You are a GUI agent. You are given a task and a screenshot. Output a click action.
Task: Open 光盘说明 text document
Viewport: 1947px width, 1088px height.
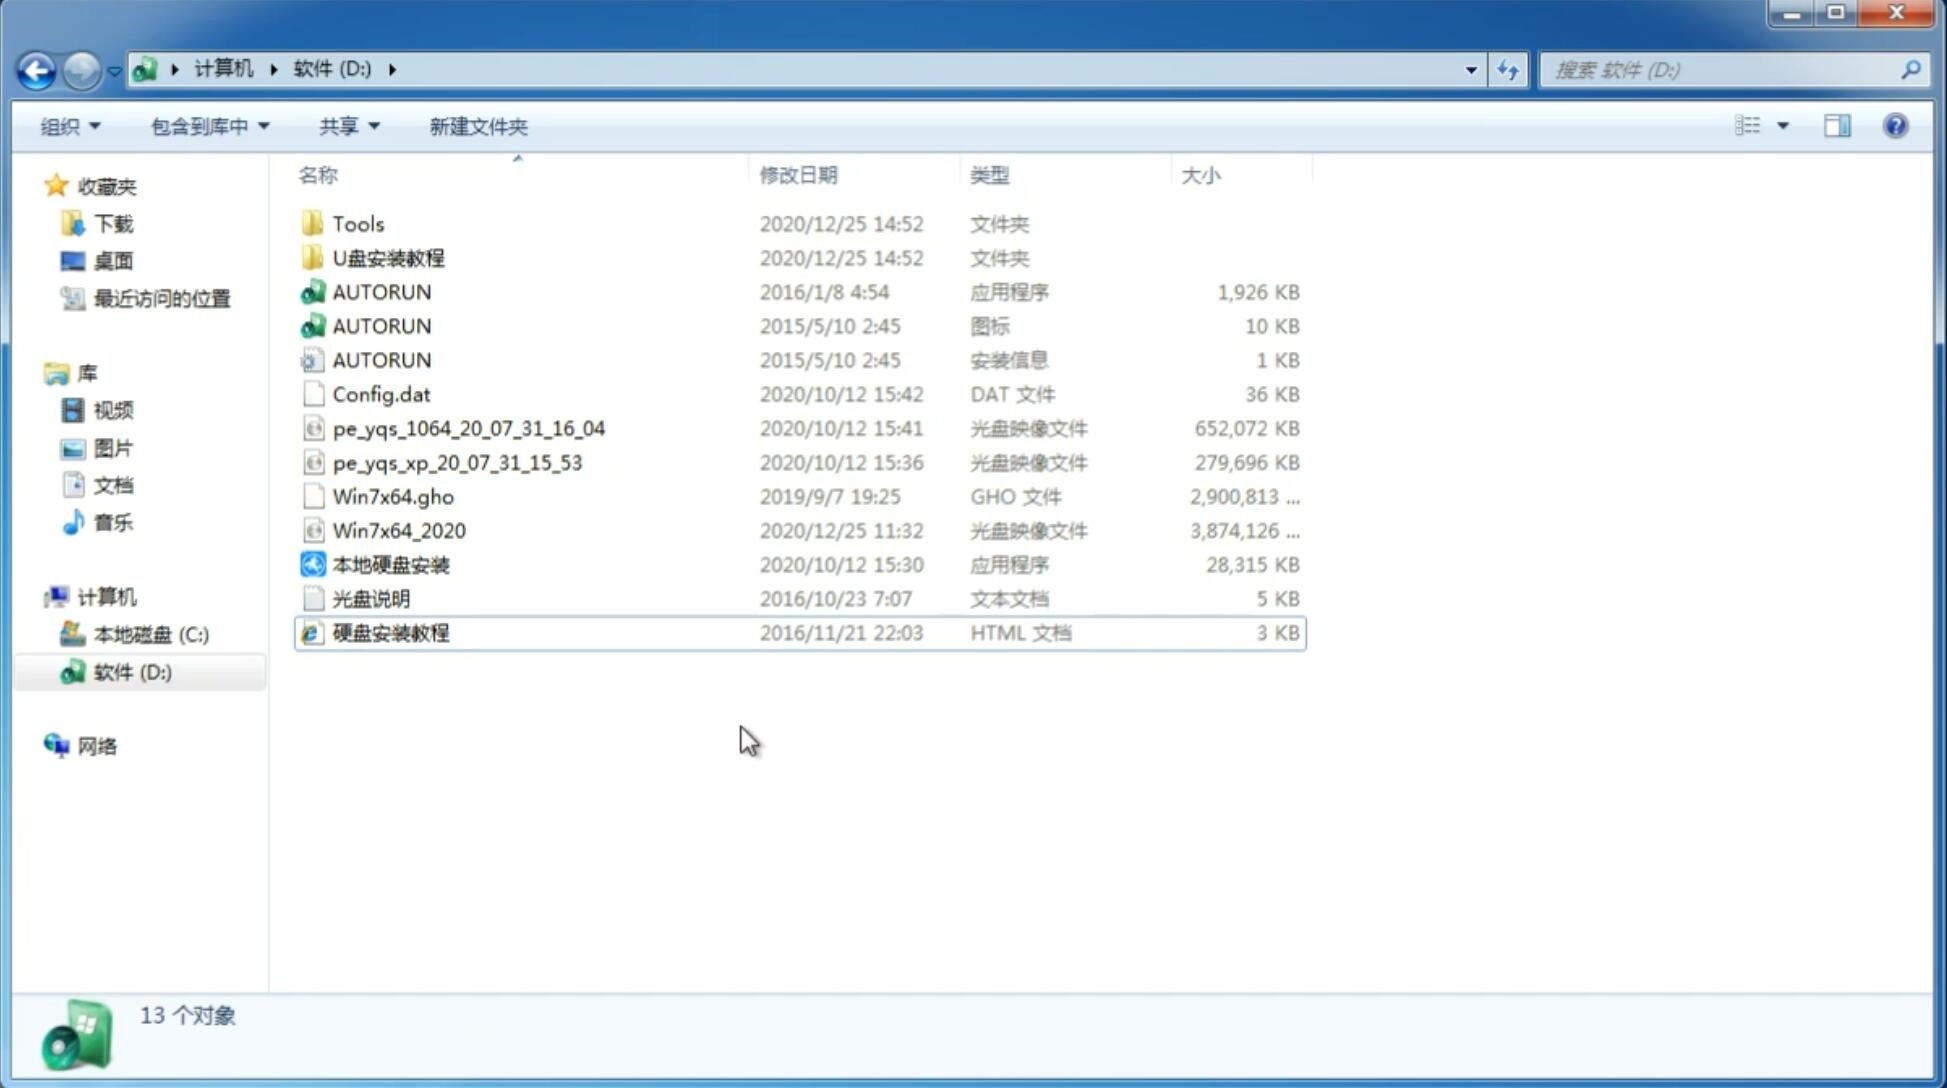click(x=370, y=597)
